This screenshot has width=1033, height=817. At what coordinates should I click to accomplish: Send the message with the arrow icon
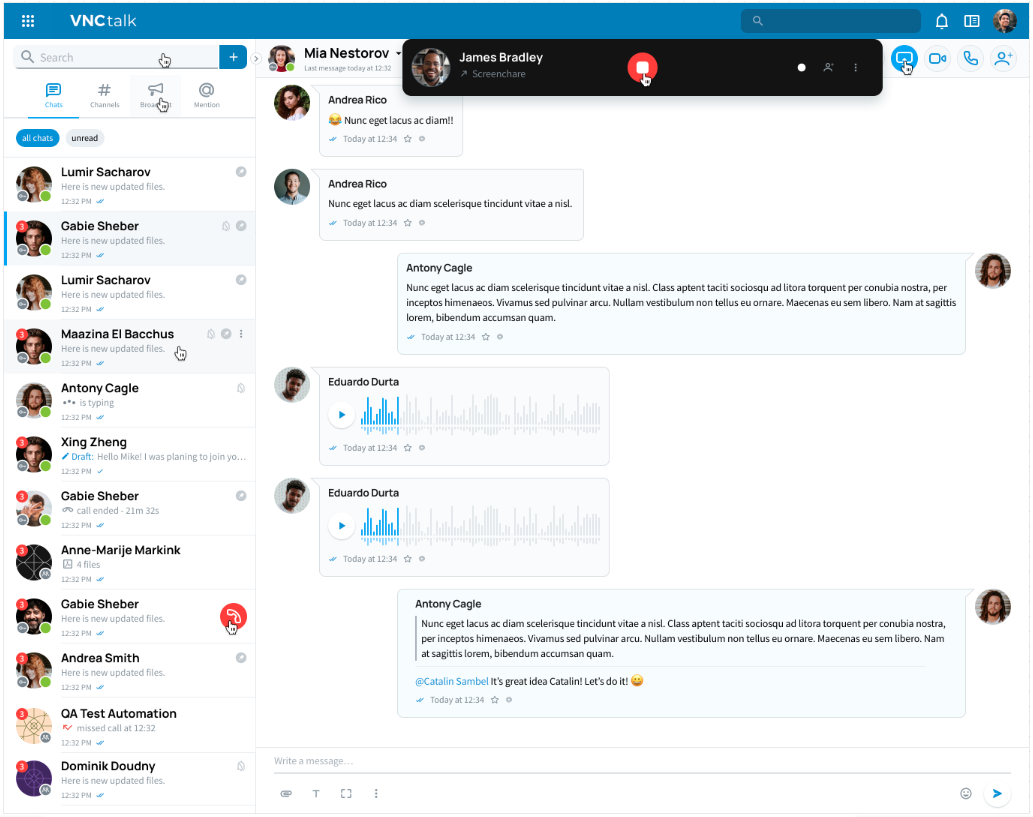(x=996, y=793)
